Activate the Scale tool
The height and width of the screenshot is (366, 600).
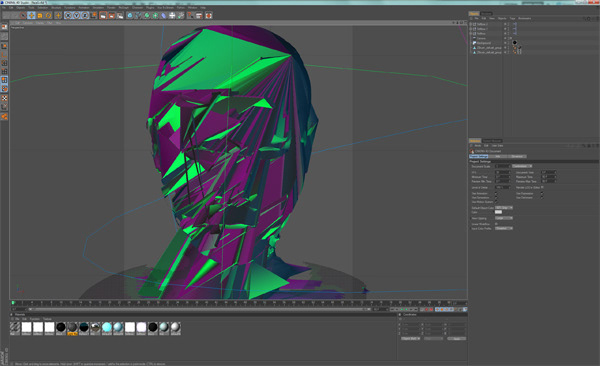(40, 15)
